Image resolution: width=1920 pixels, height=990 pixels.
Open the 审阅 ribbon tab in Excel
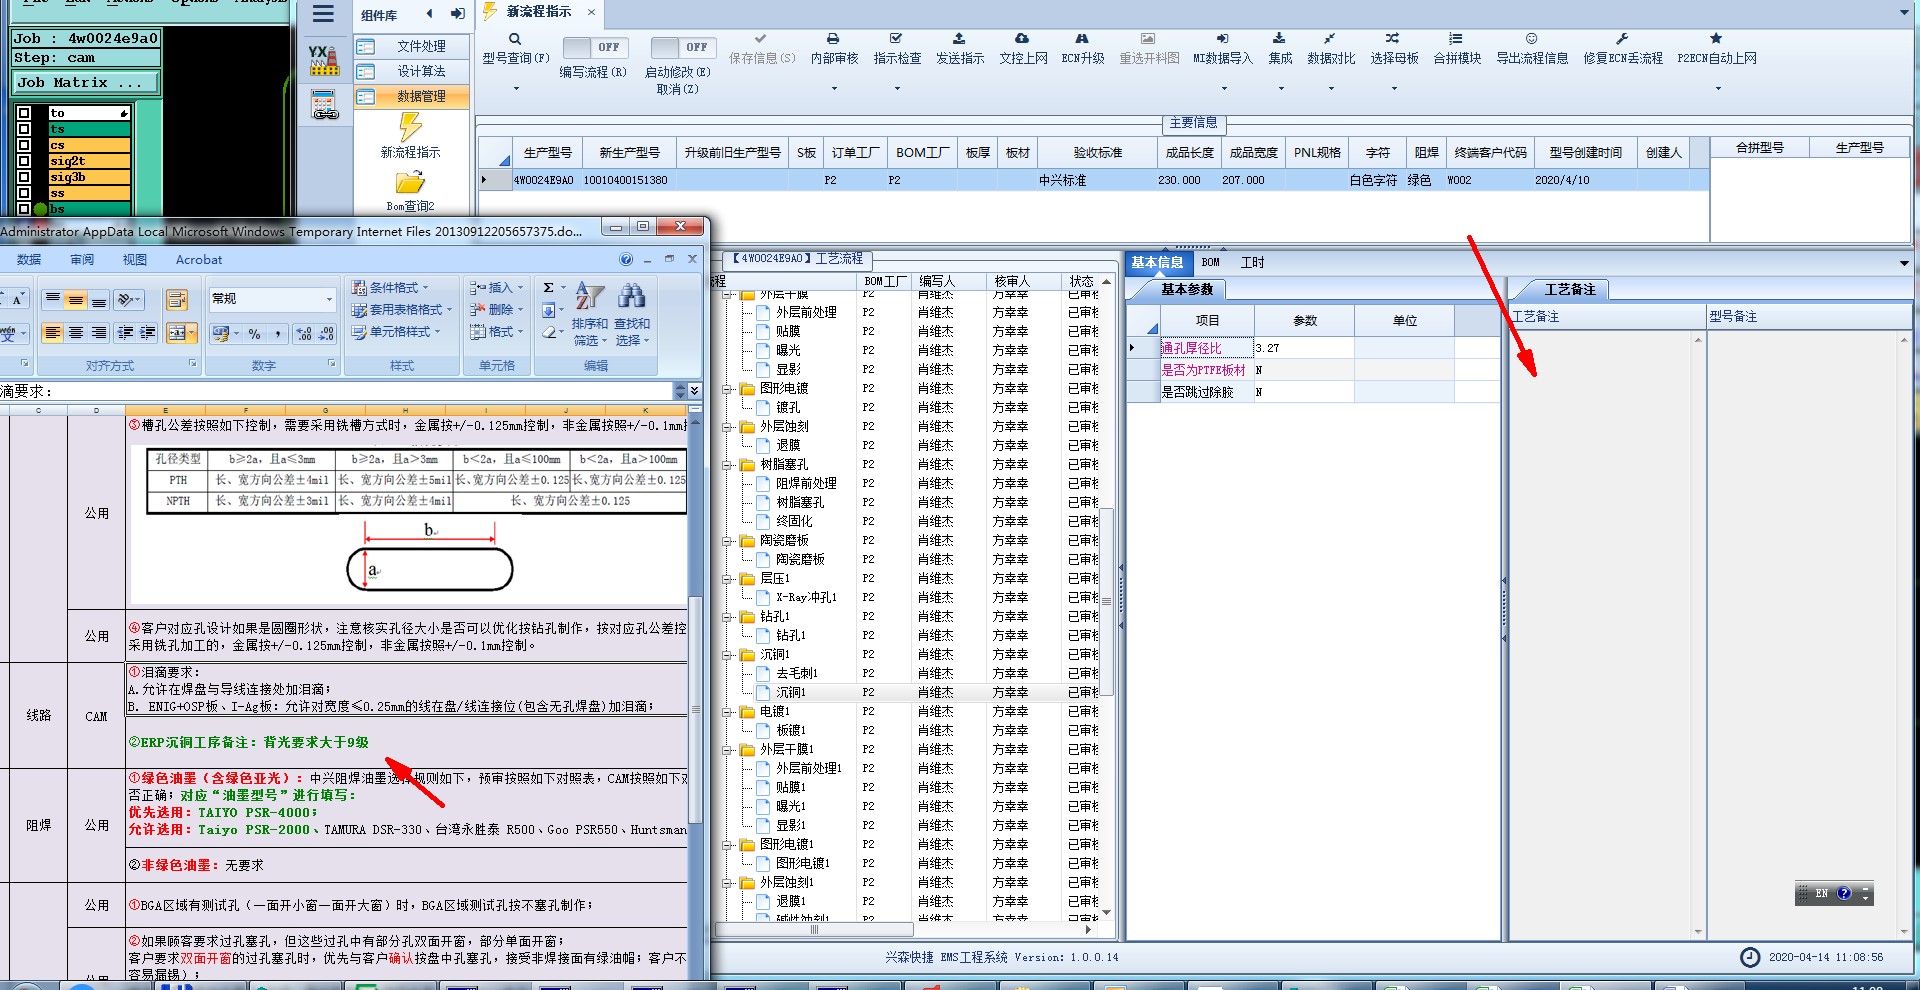tap(82, 260)
